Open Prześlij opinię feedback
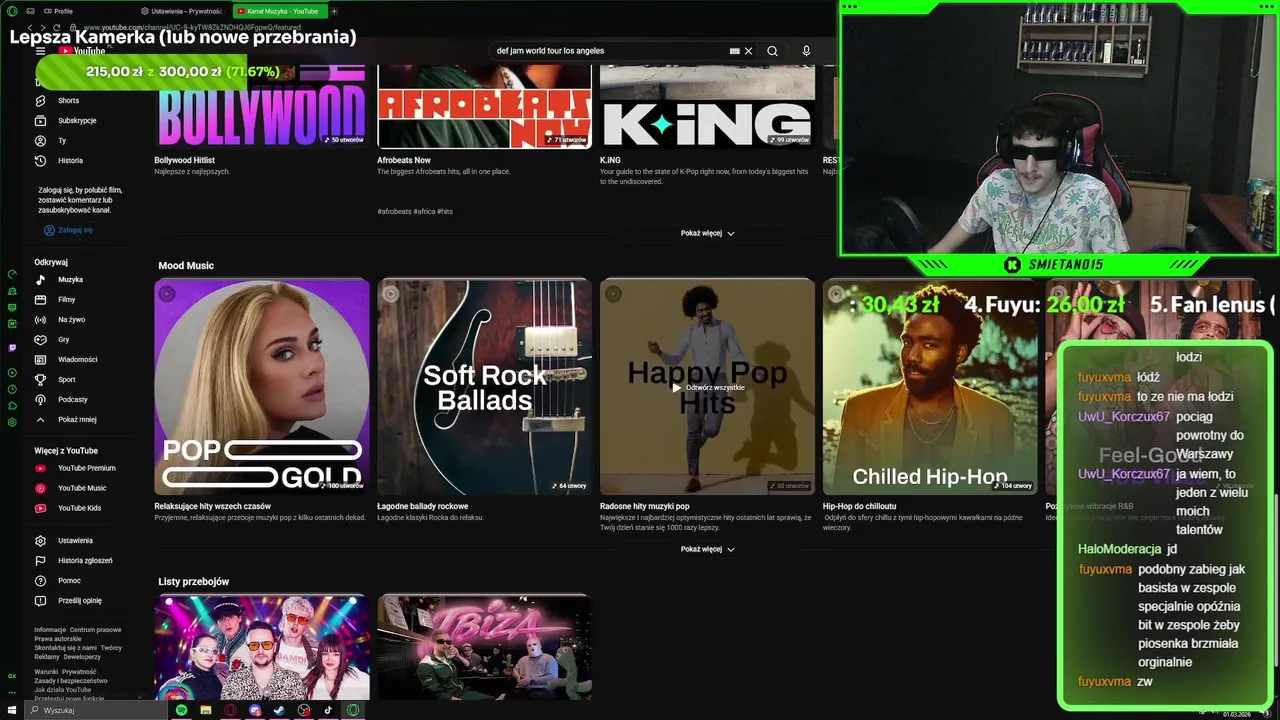1280x720 pixels. (79, 601)
